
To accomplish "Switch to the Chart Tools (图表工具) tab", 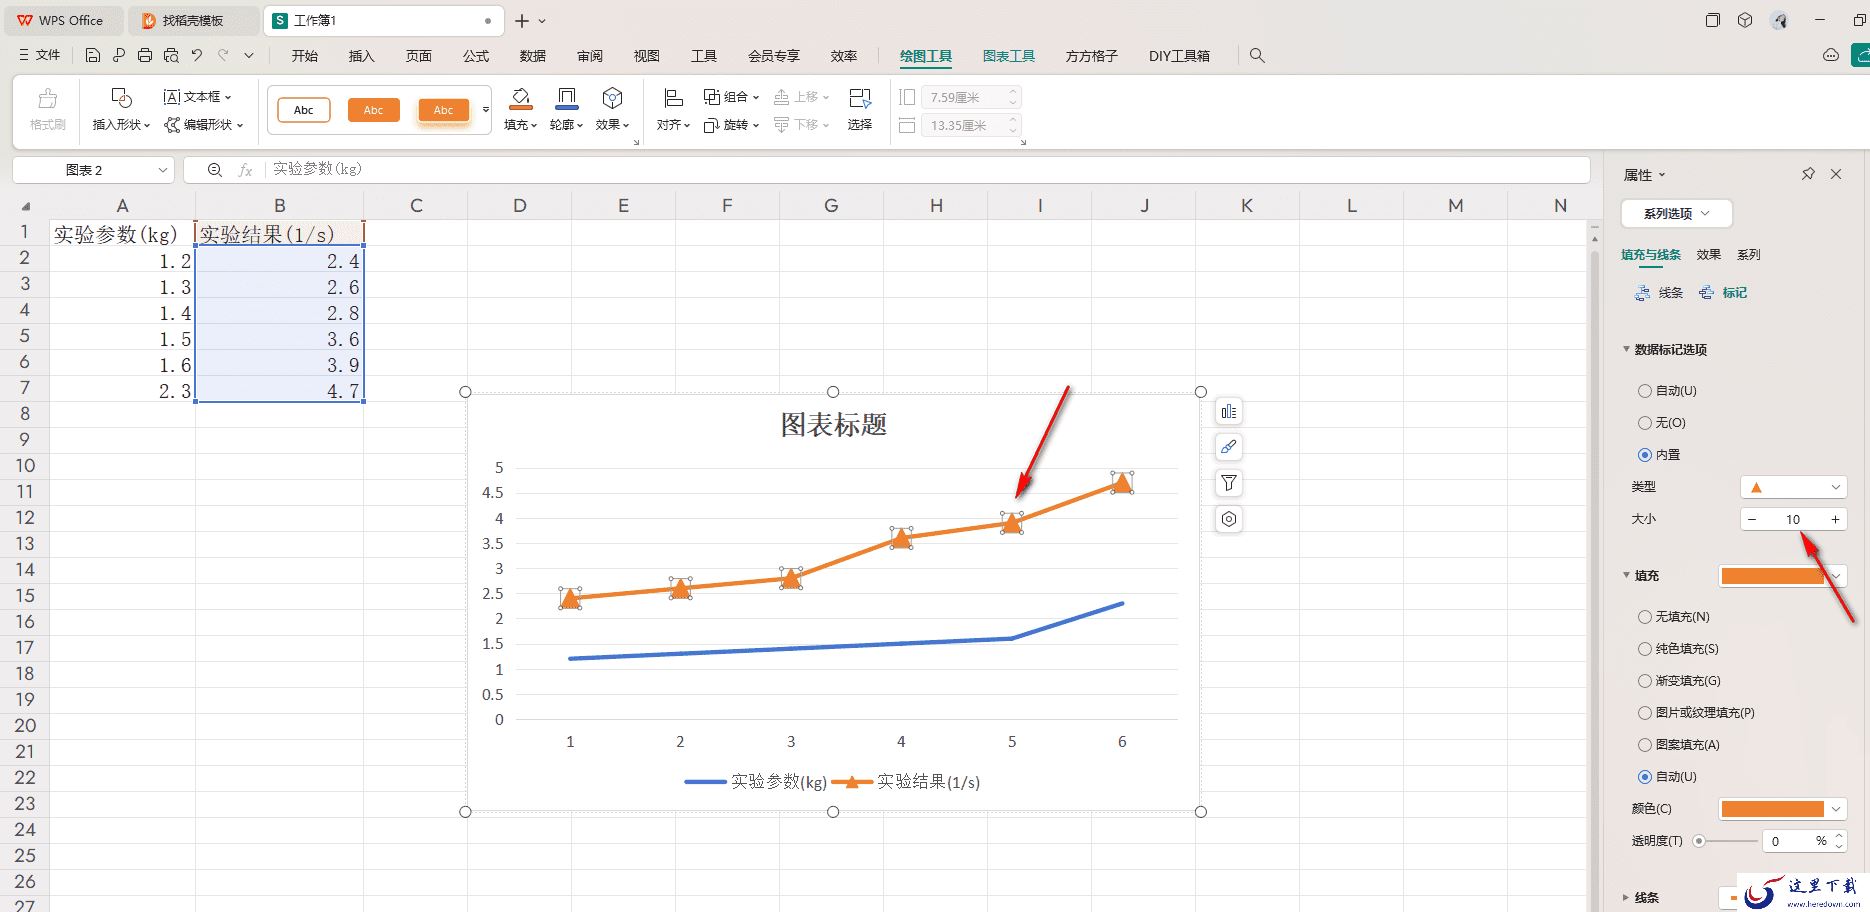I will (x=1009, y=56).
